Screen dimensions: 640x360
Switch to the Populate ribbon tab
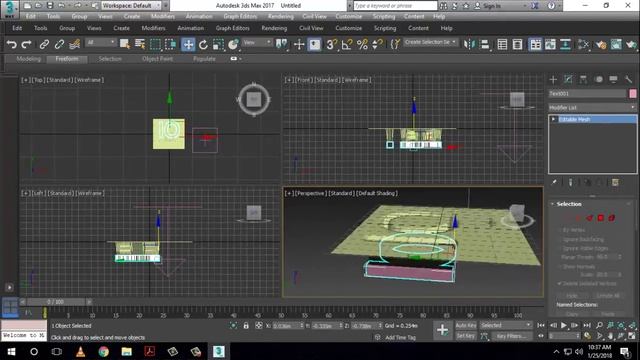204,59
